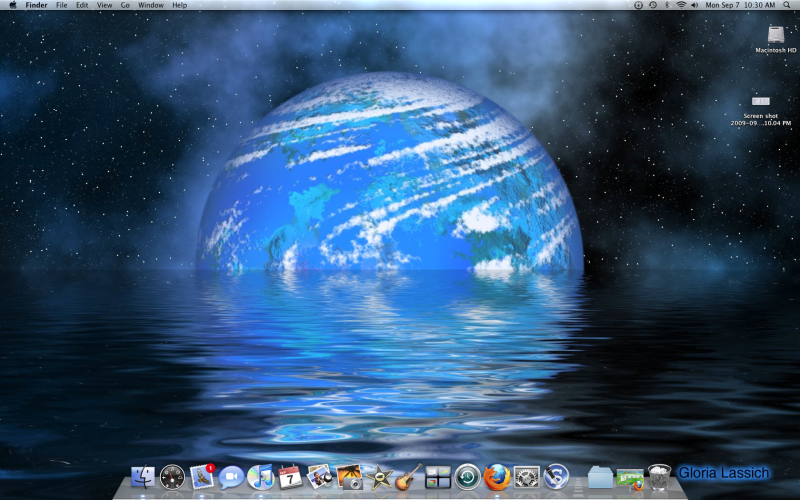The image size is (800, 500).
Task: Select the Macintosh HD desktop drive
Action: [x=776, y=40]
